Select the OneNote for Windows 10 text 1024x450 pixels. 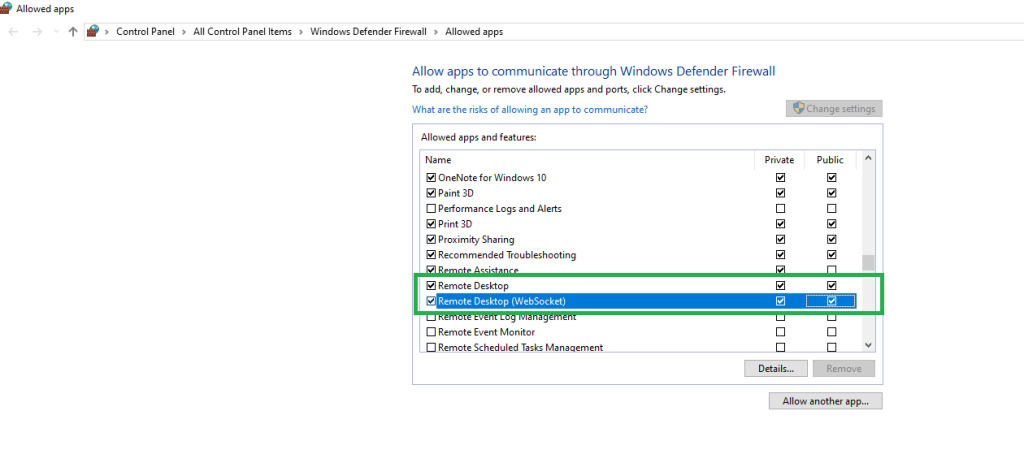pos(492,177)
